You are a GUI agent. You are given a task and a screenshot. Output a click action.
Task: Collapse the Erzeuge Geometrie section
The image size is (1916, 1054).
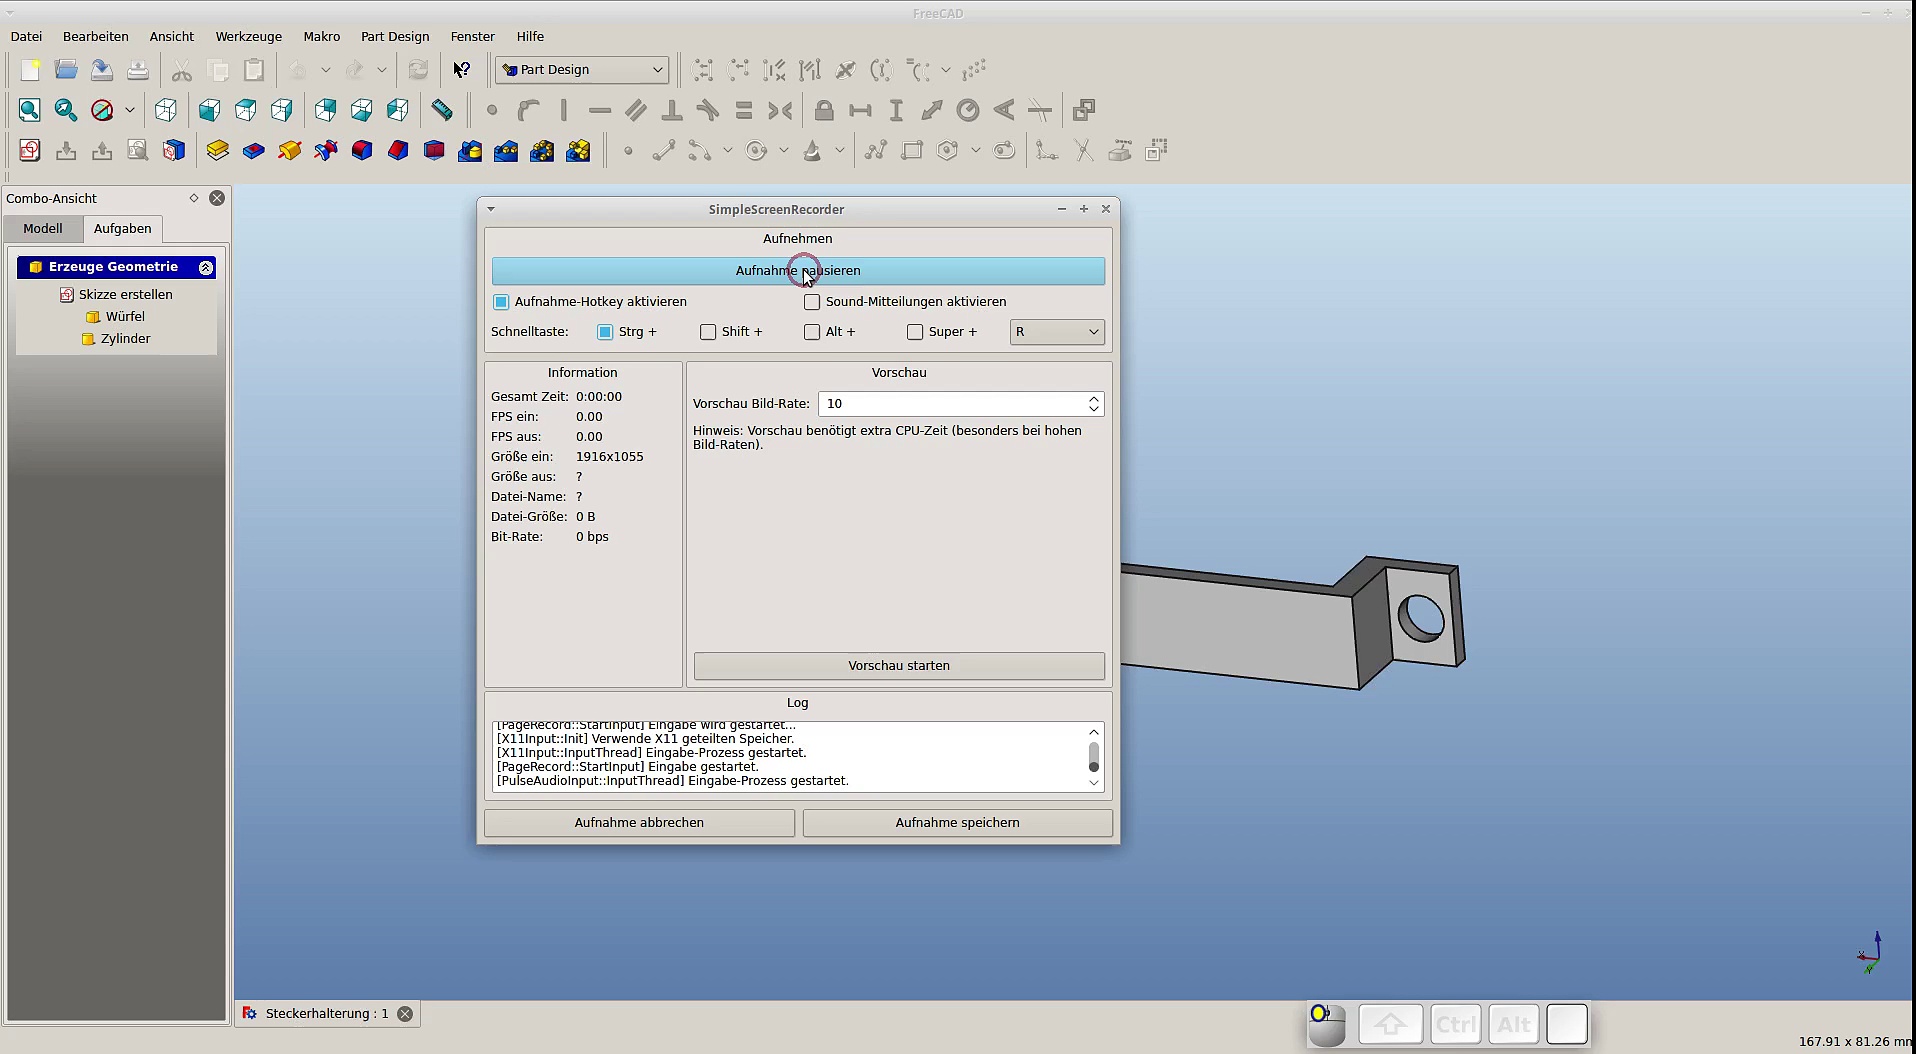click(206, 268)
